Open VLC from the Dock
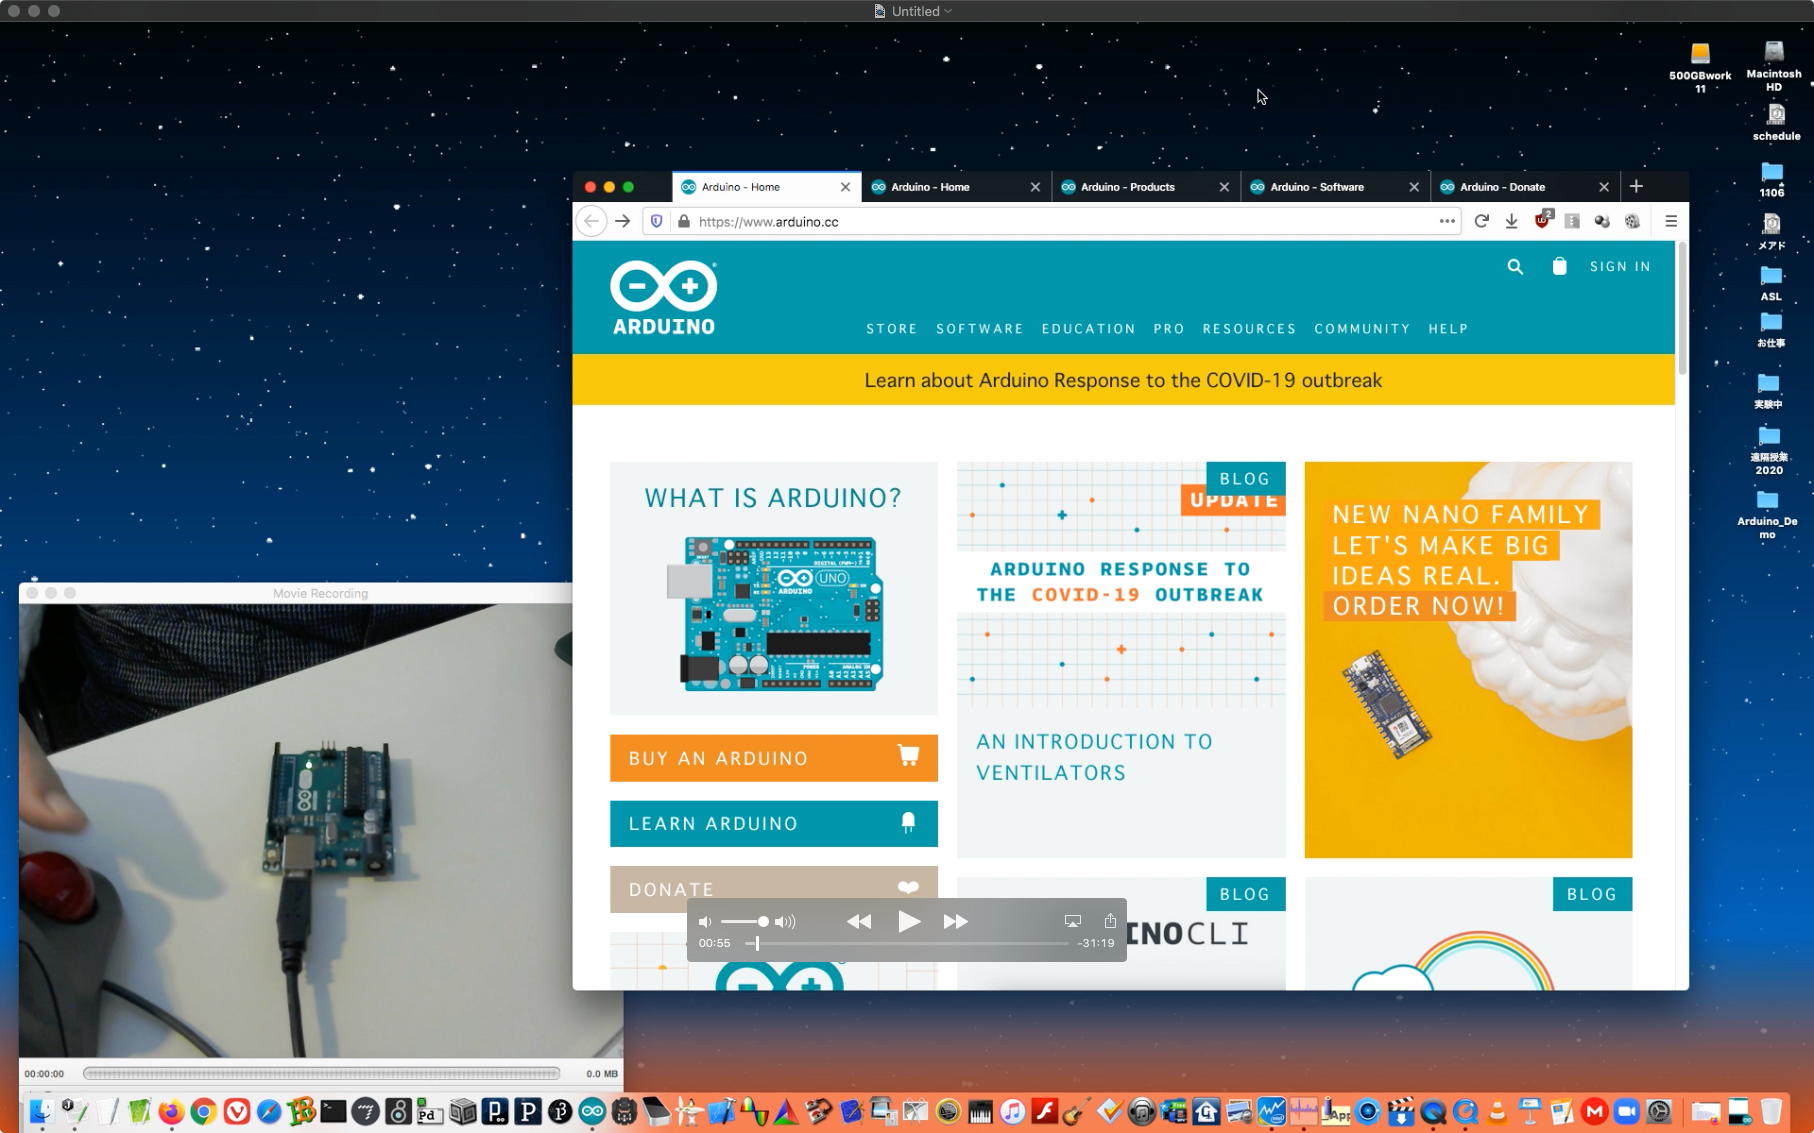This screenshot has height=1133, width=1814. [1497, 1111]
